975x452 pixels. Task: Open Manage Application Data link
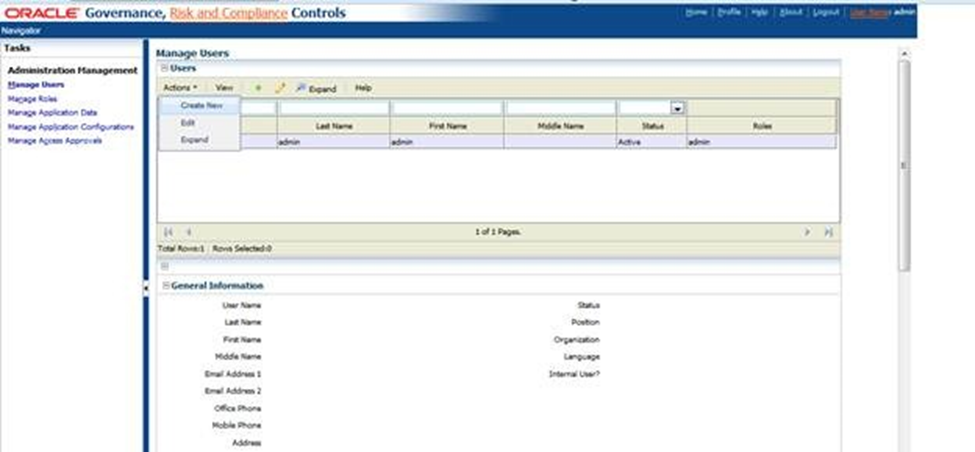pos(52,113)
